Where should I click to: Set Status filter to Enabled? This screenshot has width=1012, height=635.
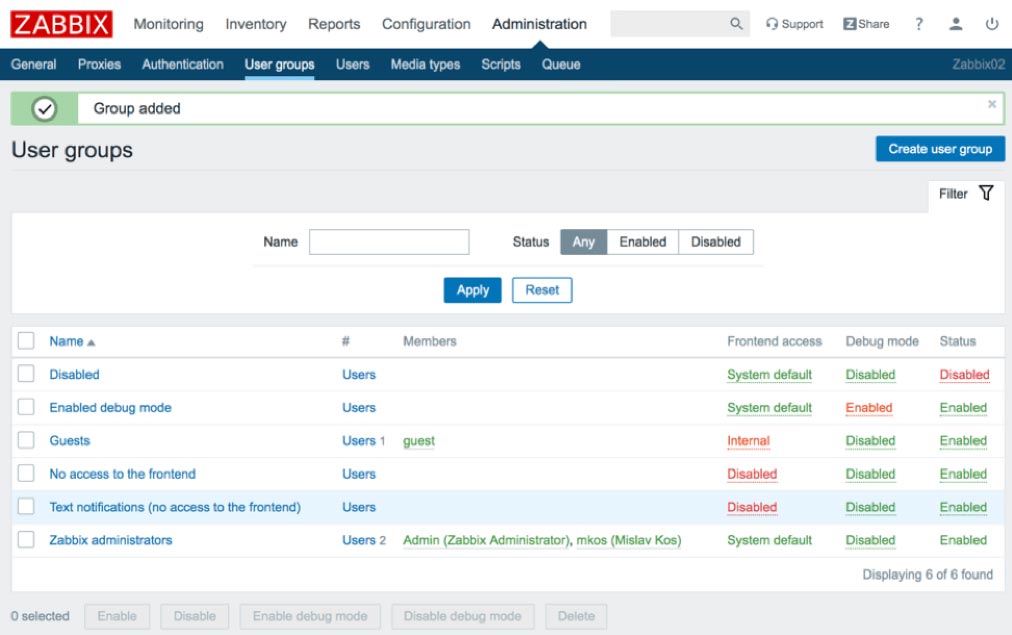tap(643, 242)
